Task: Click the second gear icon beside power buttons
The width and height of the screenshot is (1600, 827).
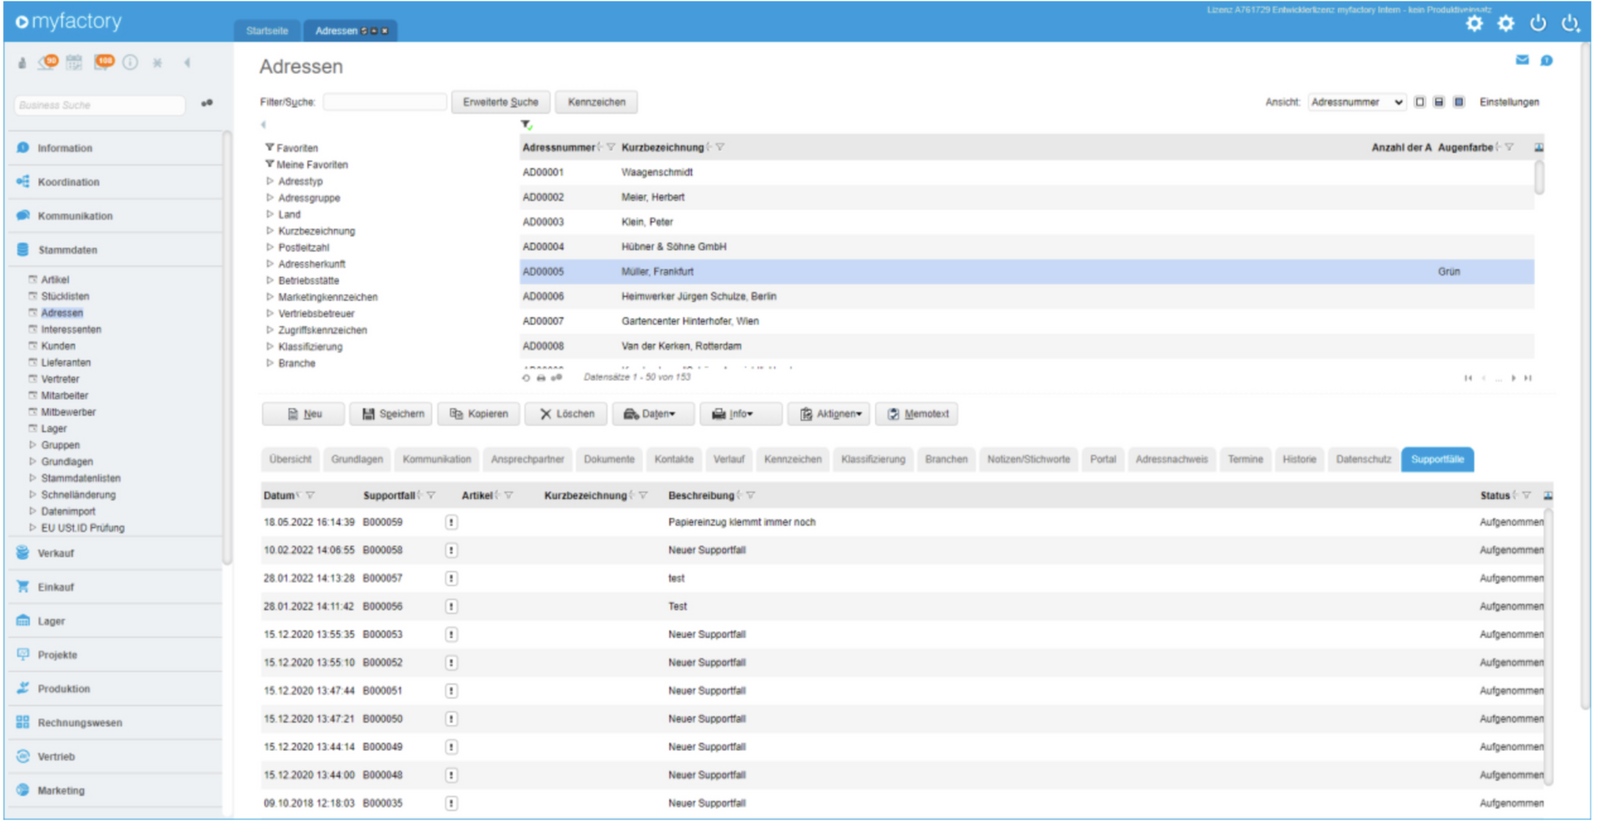Action: coord(1506,23)
